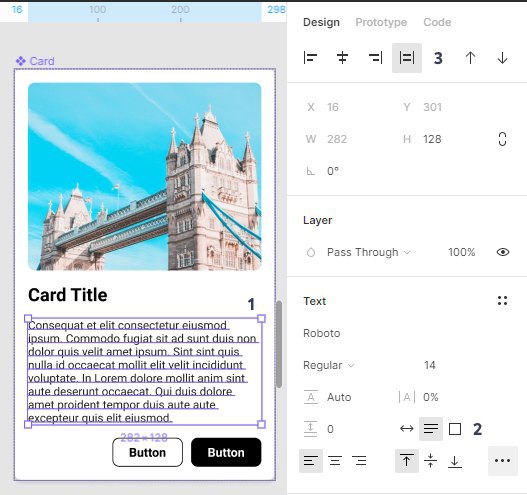Click the letter spacing 0% field
The width and height of the screenshot is (527, 495).
(431, 397)
